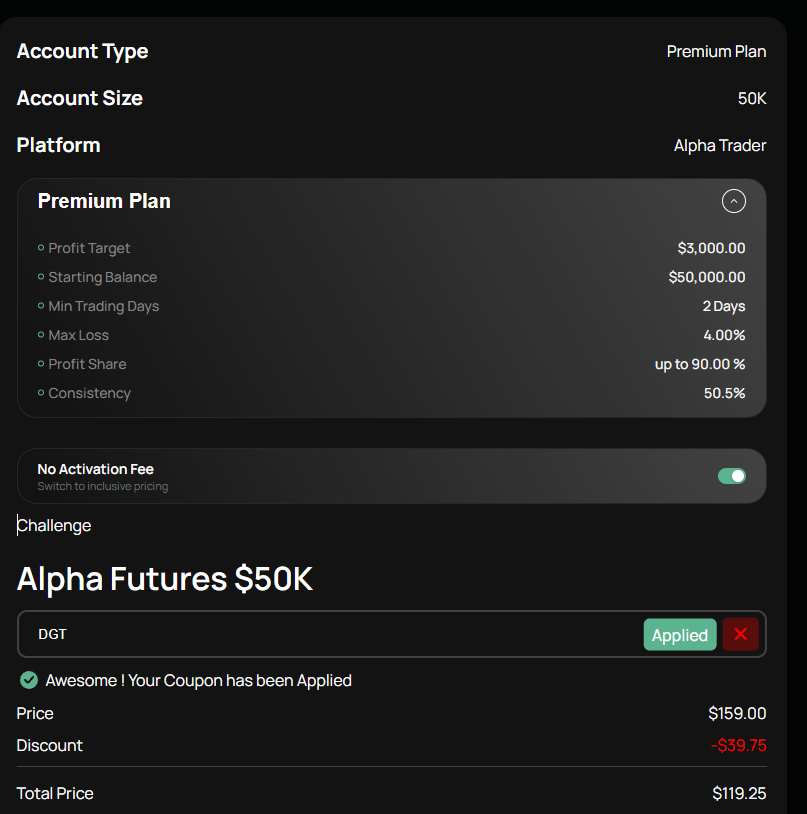This screenshot has height=814, width=807.
Task: Click the "Consistency" label
Action: point(89,394)
